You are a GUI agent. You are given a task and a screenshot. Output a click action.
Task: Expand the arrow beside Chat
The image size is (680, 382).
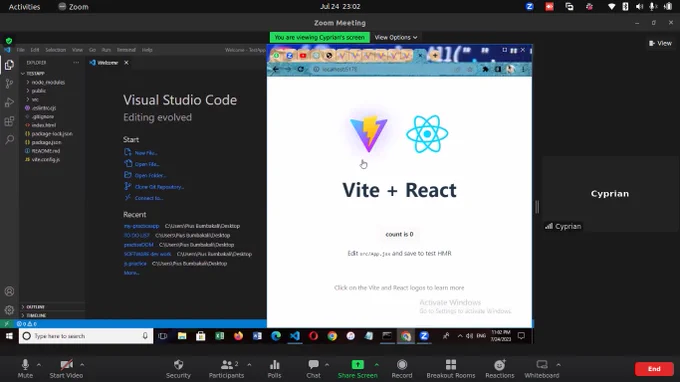click(327, 365)
